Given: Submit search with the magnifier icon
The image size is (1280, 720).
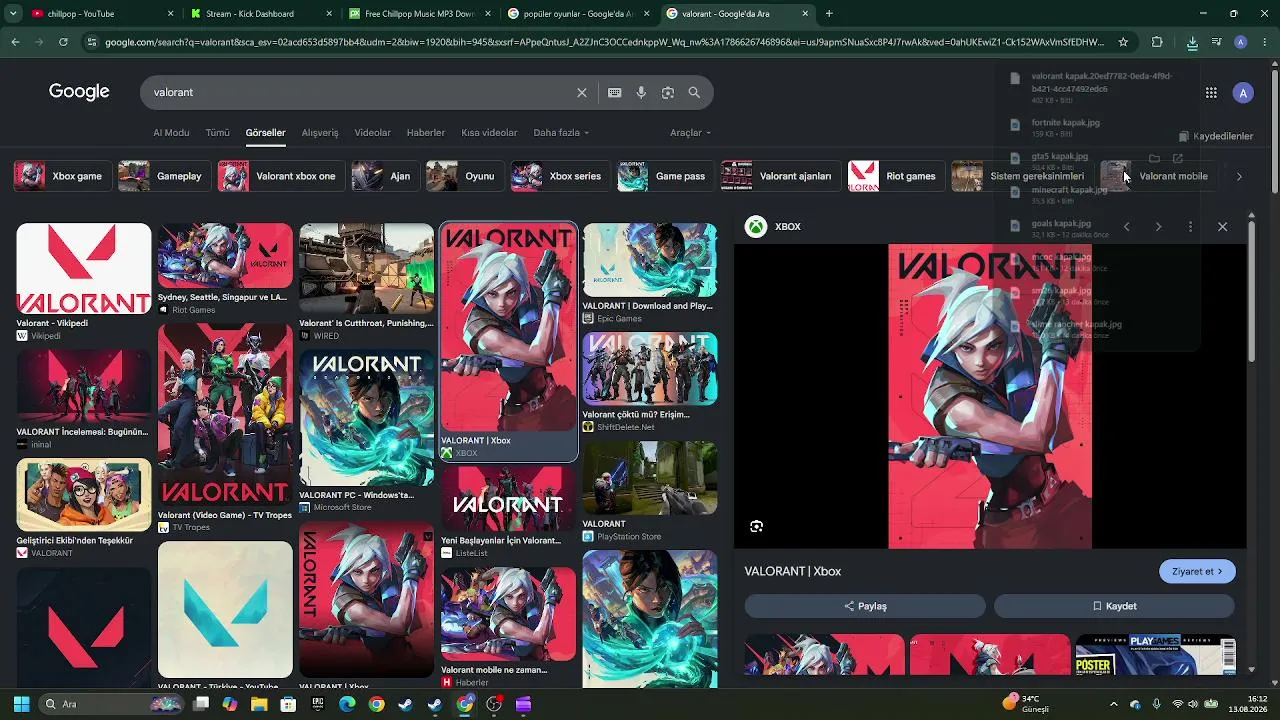Looking at the screenshot, I should pyautogui.click(x=694, y=92).
